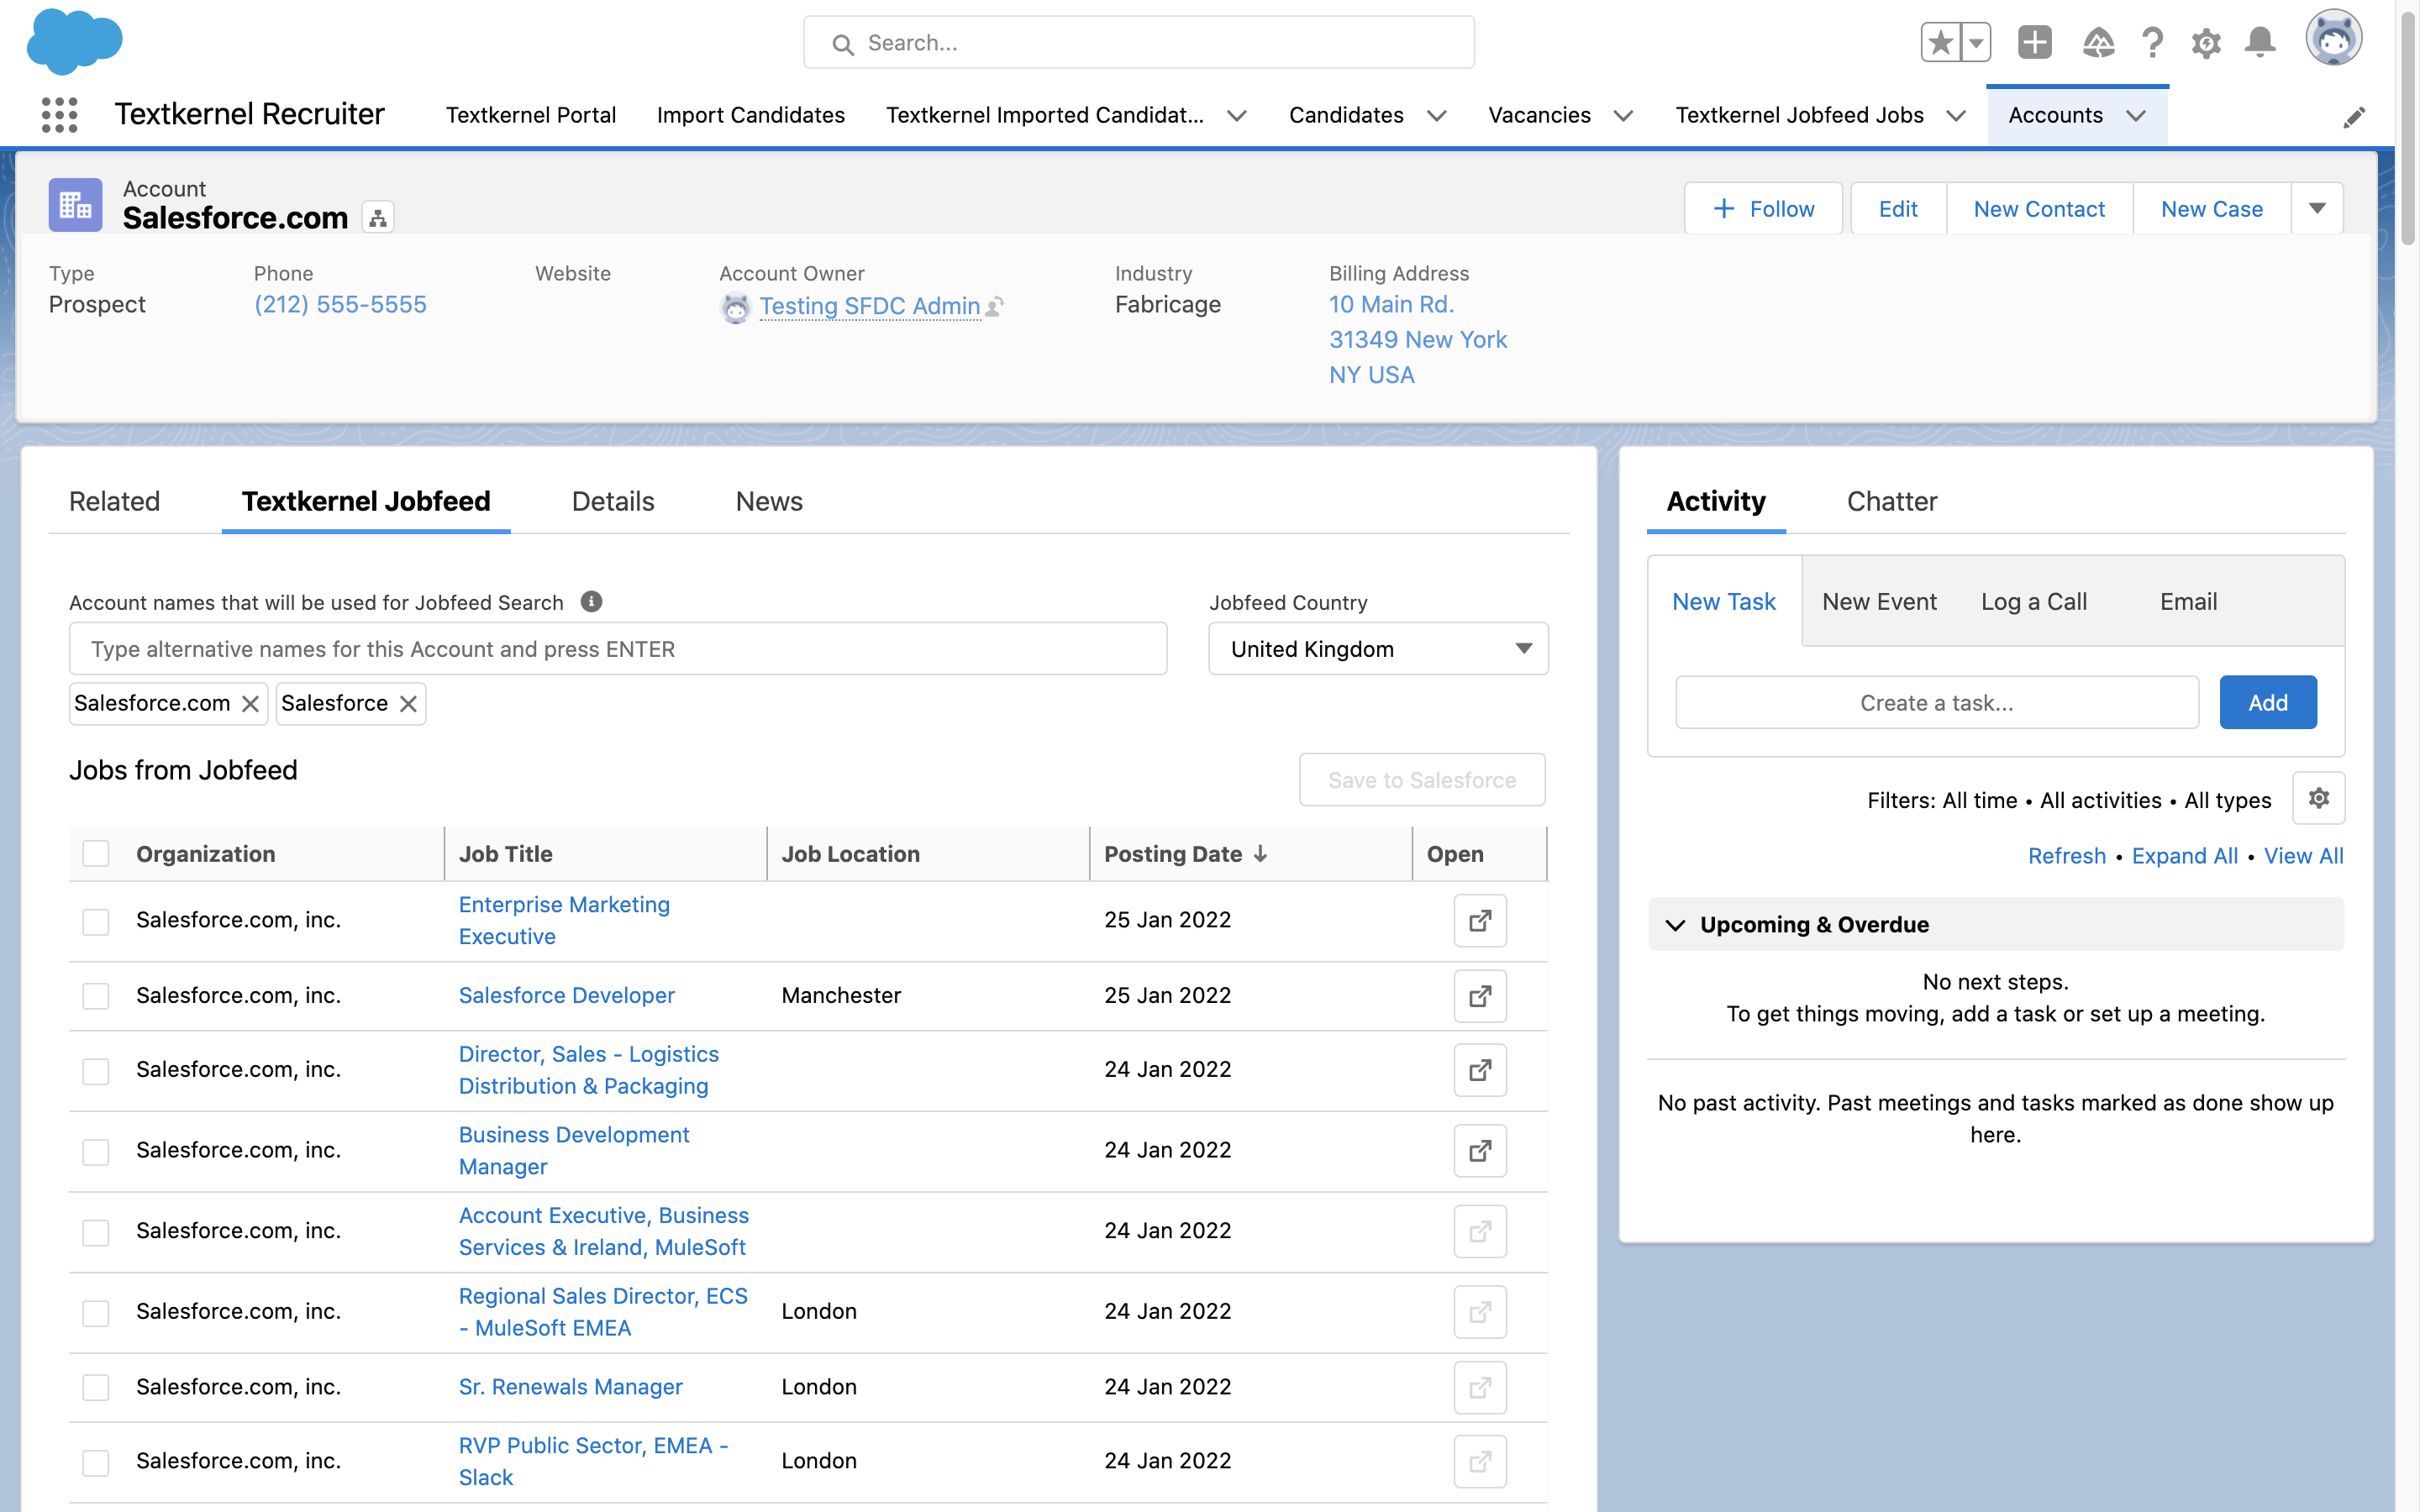
Task: Collapse the Upcoming & Overdue section
Action: [x=1676, y=925]
